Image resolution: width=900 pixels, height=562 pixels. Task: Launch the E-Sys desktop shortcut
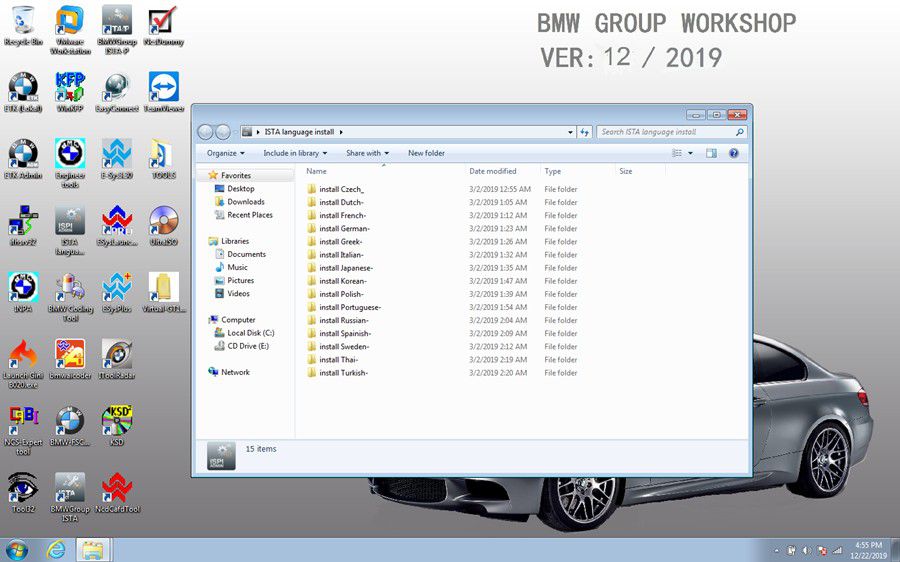[117, 159]
